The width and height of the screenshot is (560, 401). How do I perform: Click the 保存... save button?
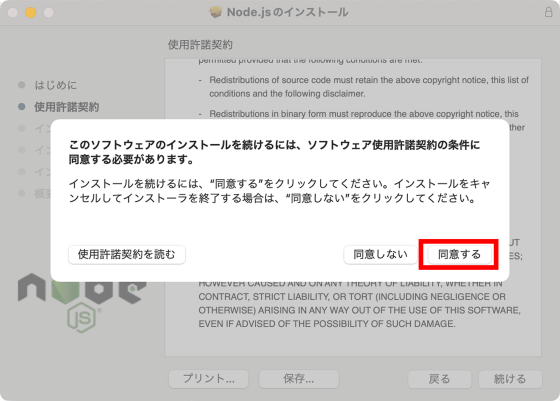click(x=299, y=379)
